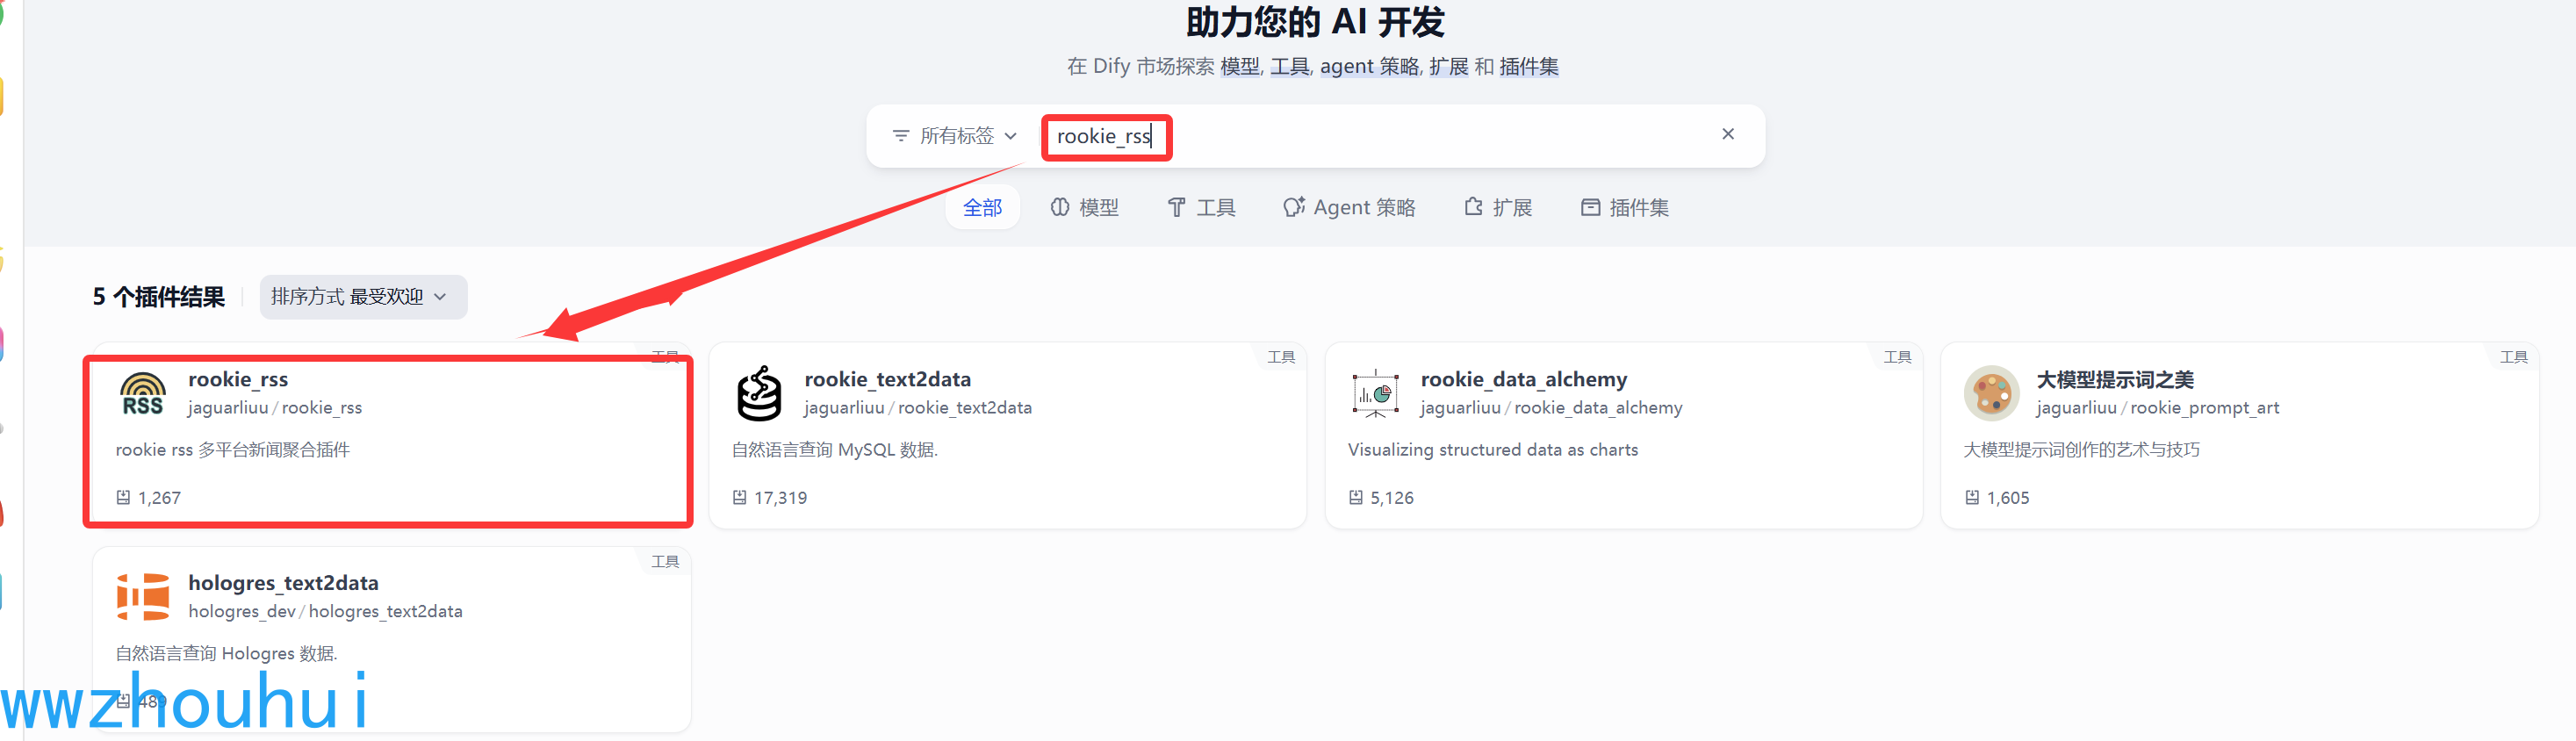Open the hologres_text2data plugin title
Screen dimensions: 2576x741
click(x=283, y=583)
